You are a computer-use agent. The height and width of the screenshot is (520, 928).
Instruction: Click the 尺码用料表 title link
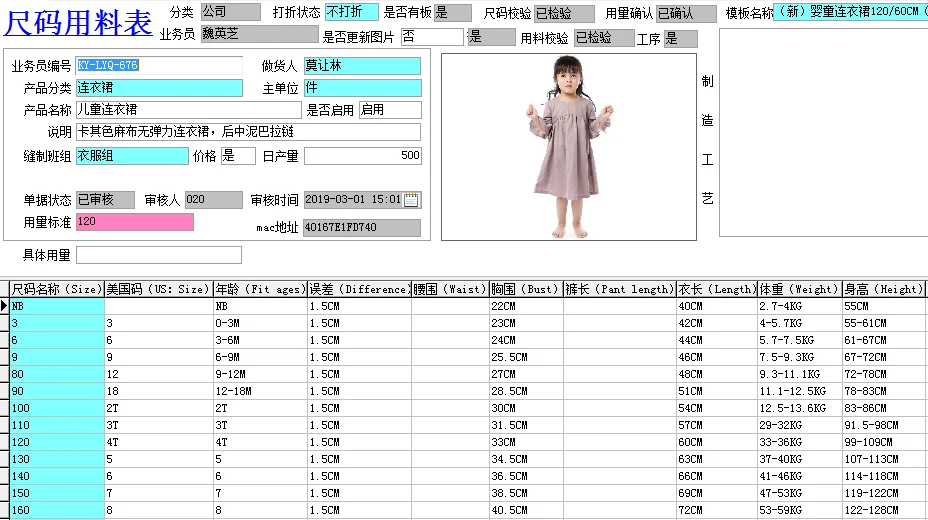tap(78, 23)
